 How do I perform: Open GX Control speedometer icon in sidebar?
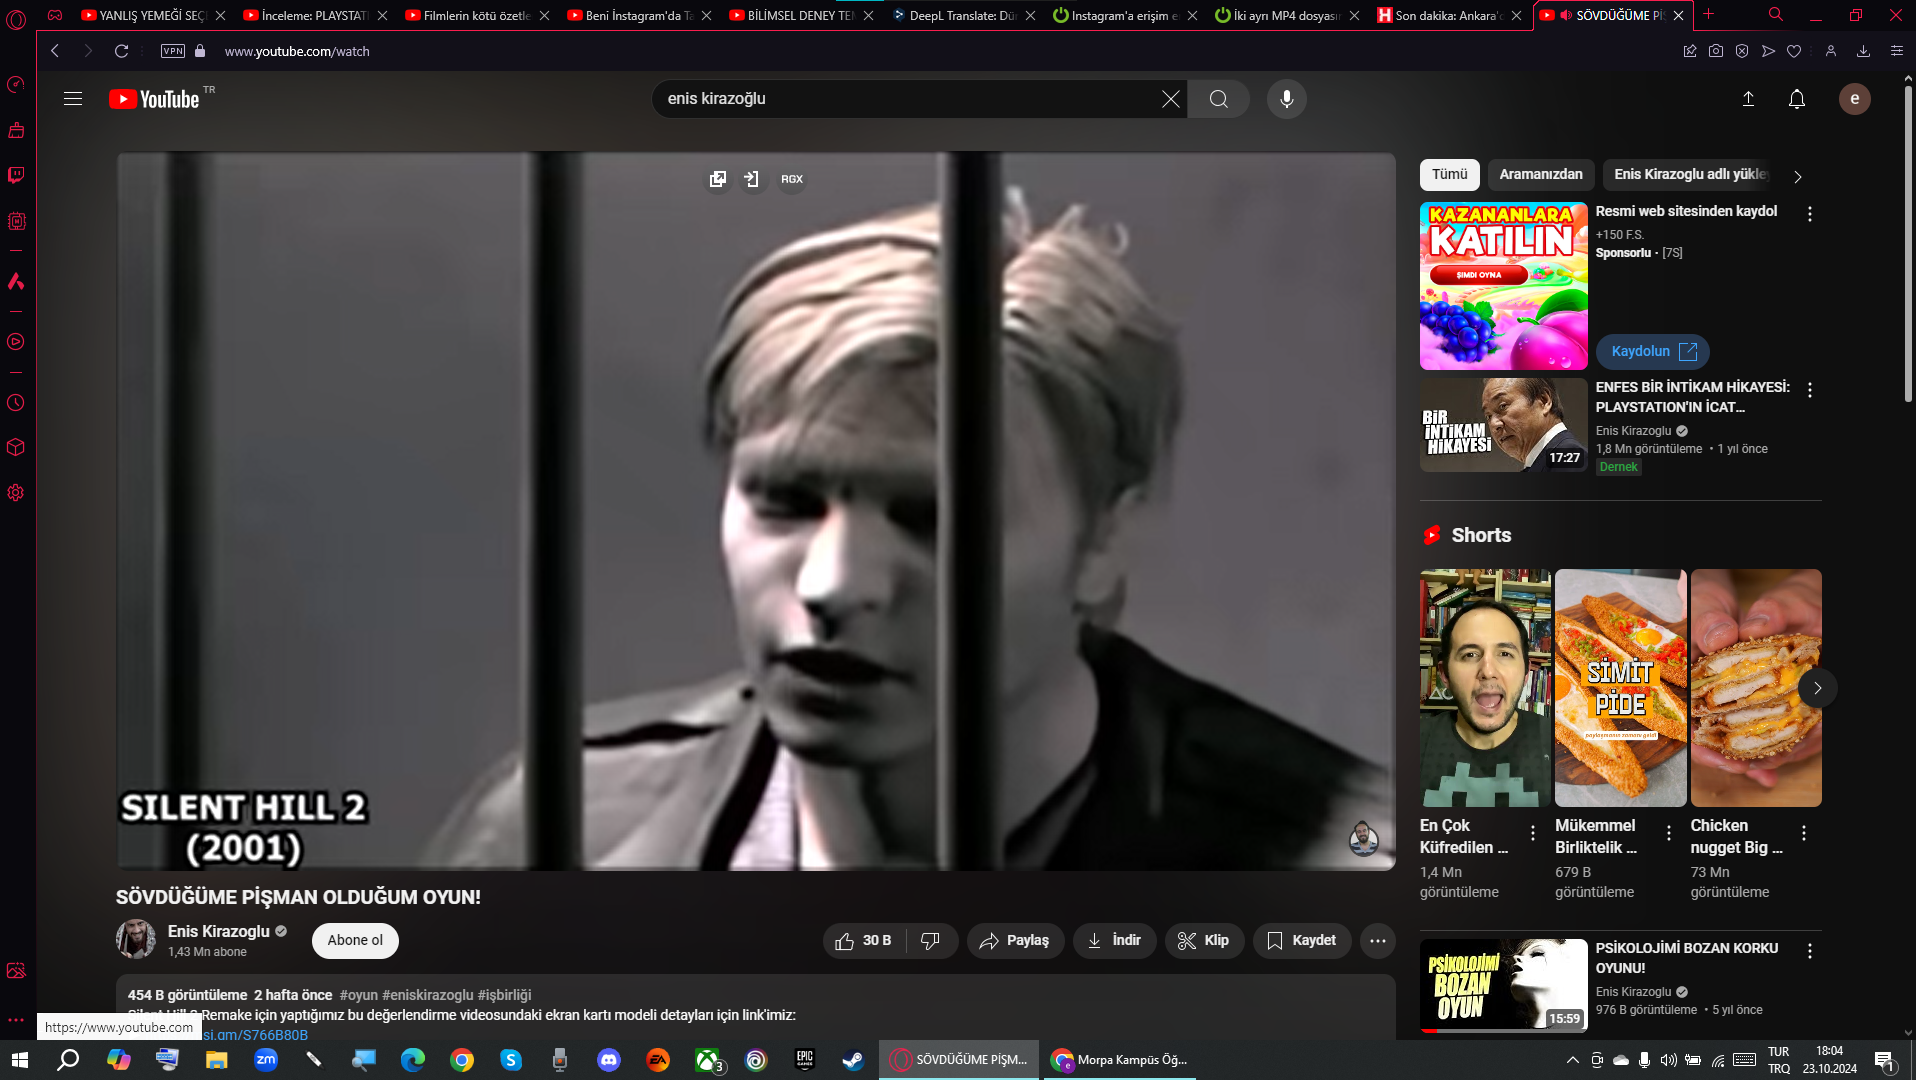click(x=16, y=85)
